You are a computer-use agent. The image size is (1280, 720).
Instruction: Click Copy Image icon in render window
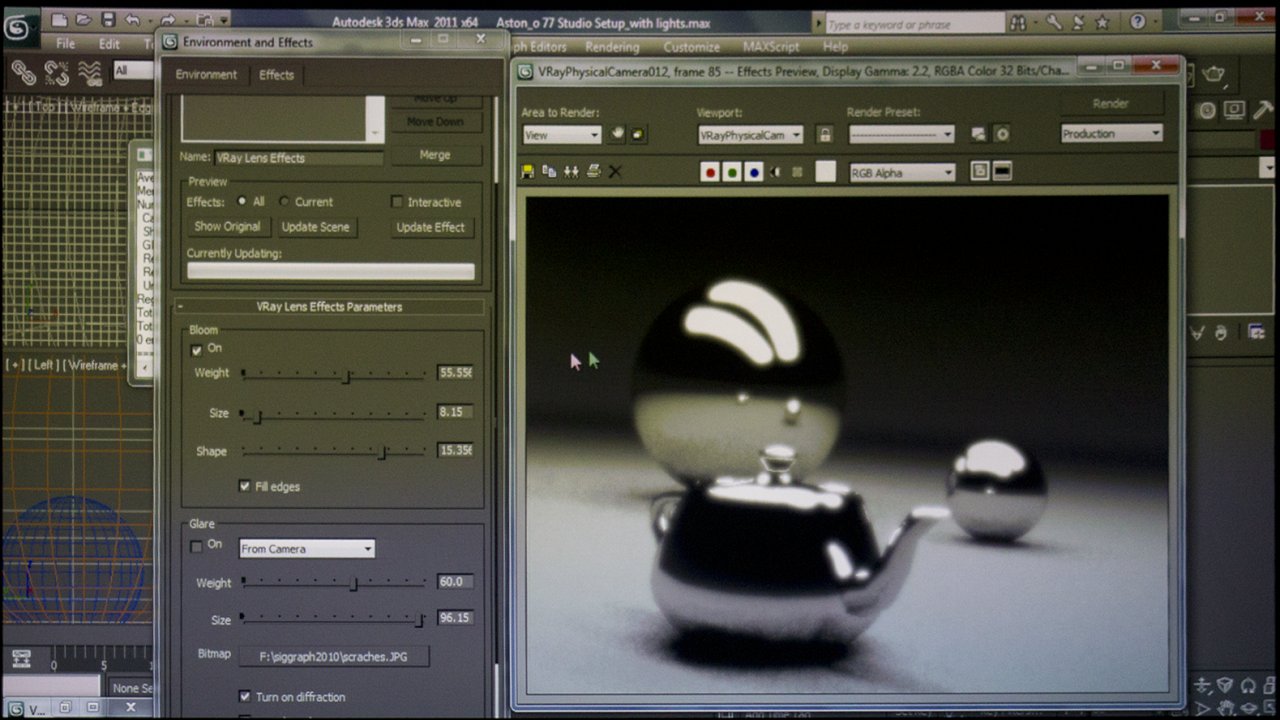549,172
